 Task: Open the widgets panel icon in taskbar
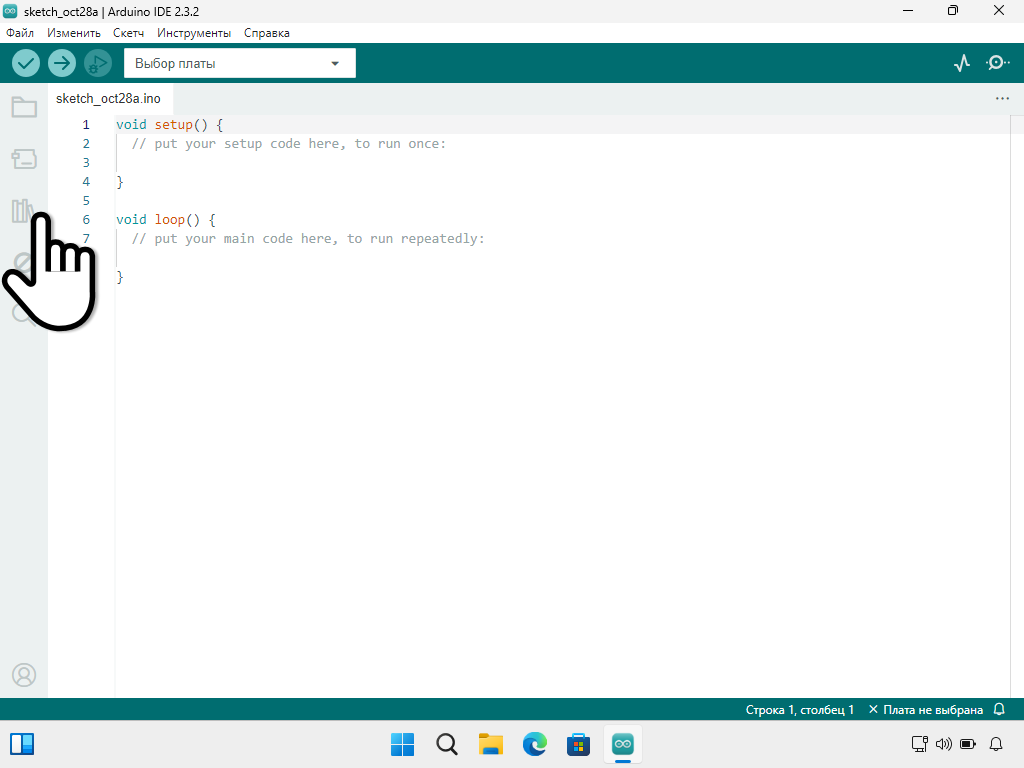click(22, 744)
